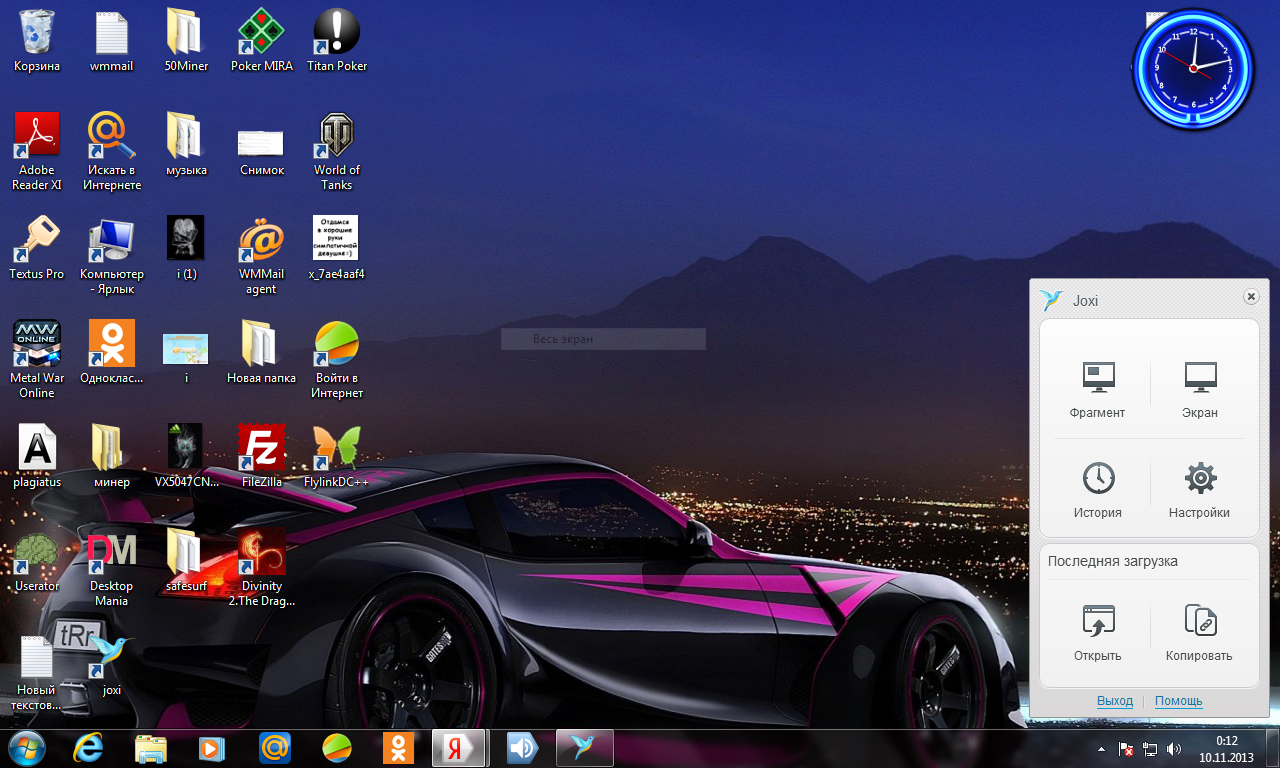Open the blue speaker taskbar application
This screenshot has height=768, width=1280.
[x=521, y=748]
